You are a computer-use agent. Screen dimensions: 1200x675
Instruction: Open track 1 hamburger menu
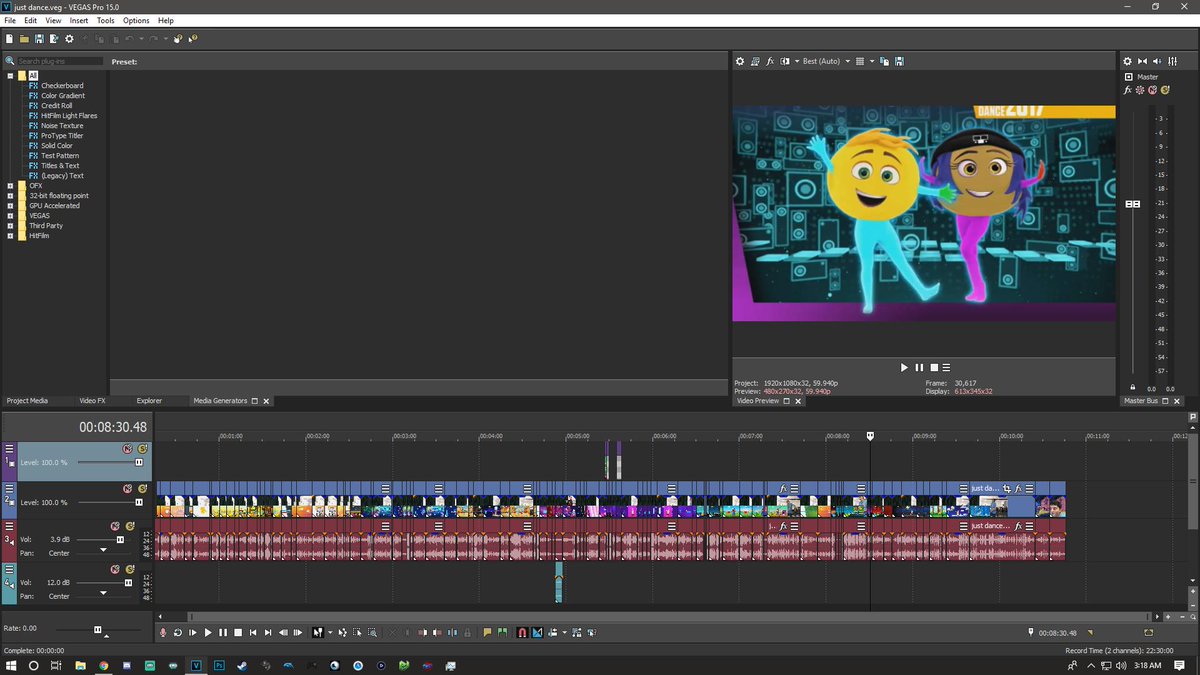(9, 449)
